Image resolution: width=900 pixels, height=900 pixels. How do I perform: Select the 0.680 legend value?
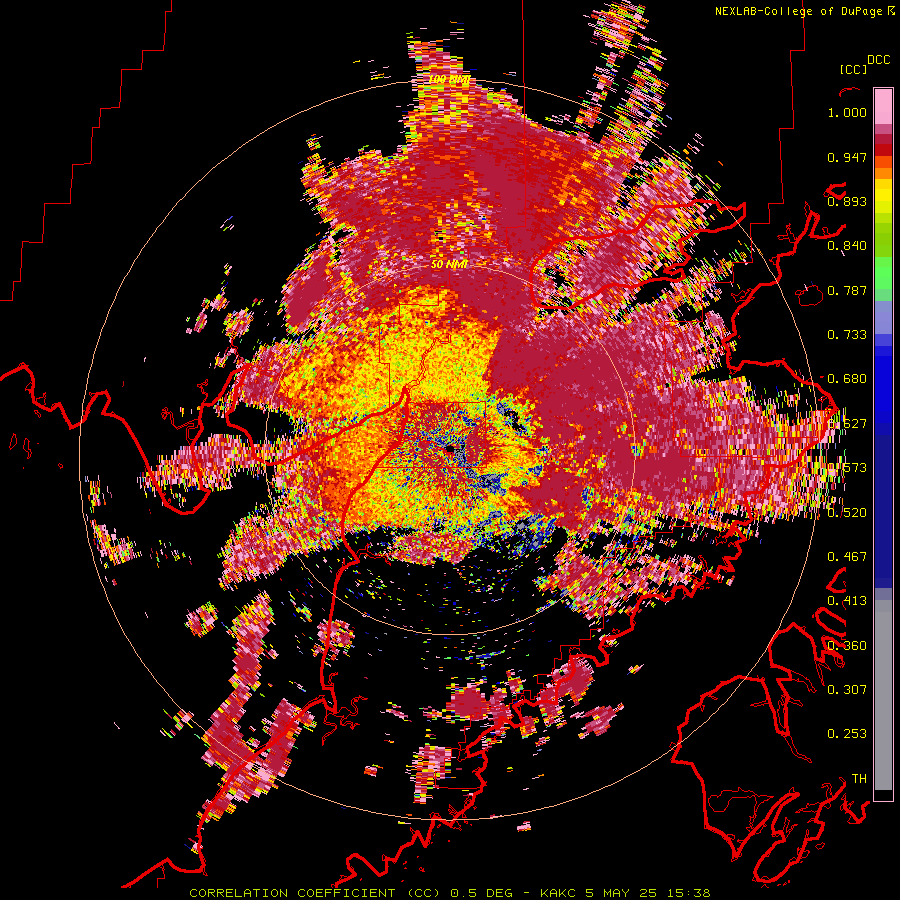[847, 379]
